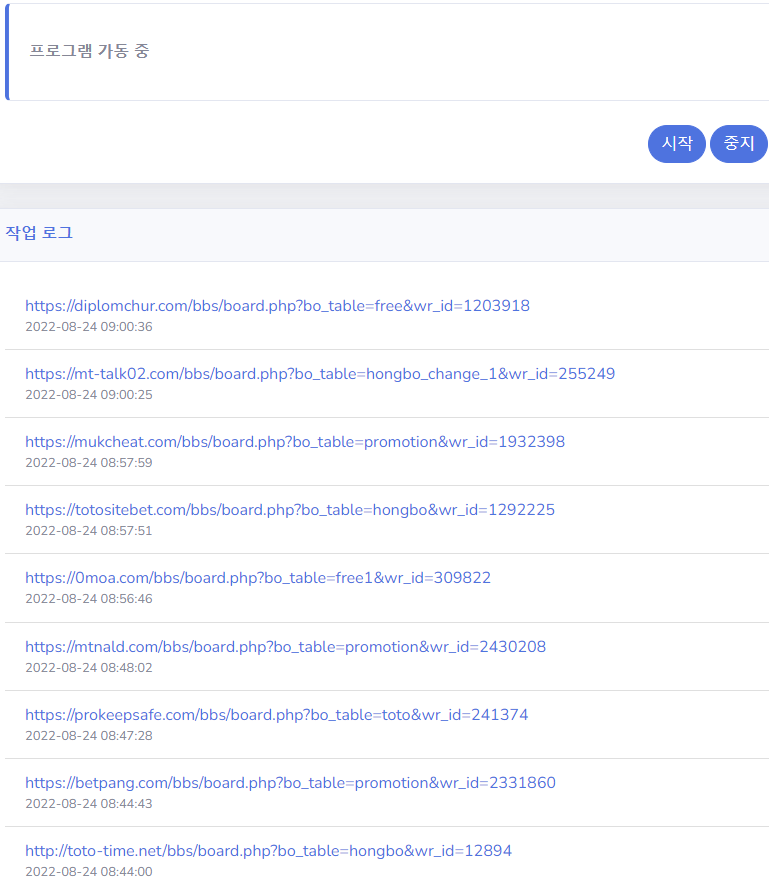Click the 프로그램 가동 중 status message
Image resolution: width=769 pixels, height=893 pixels.
coord(89,51)
